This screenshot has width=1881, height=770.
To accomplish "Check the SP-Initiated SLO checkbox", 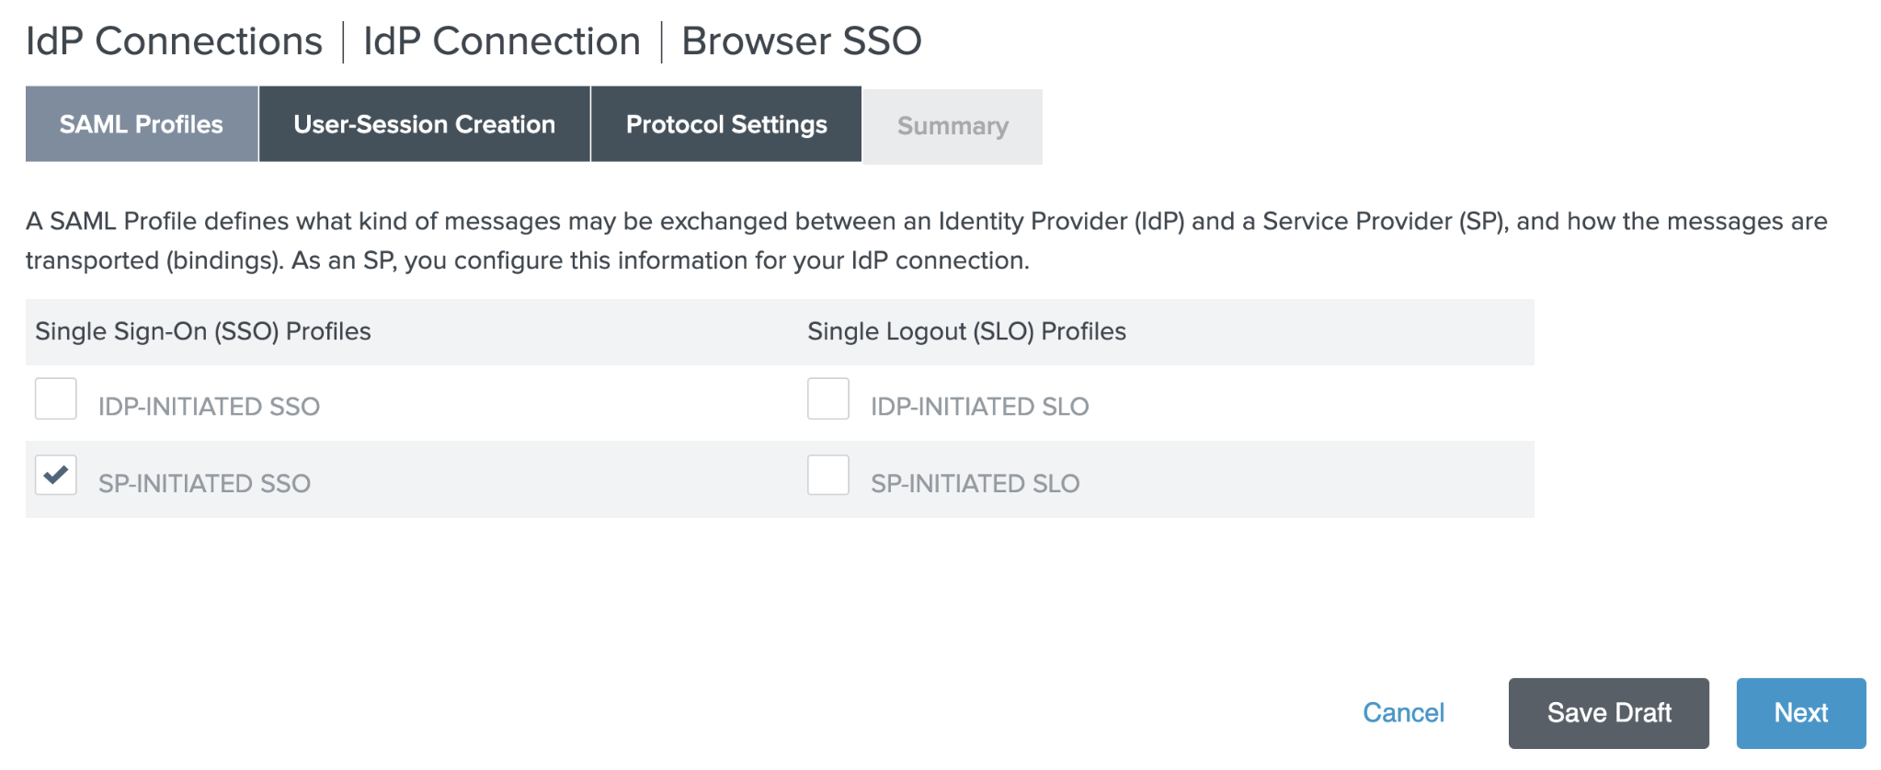I will [x=828, y=475].
